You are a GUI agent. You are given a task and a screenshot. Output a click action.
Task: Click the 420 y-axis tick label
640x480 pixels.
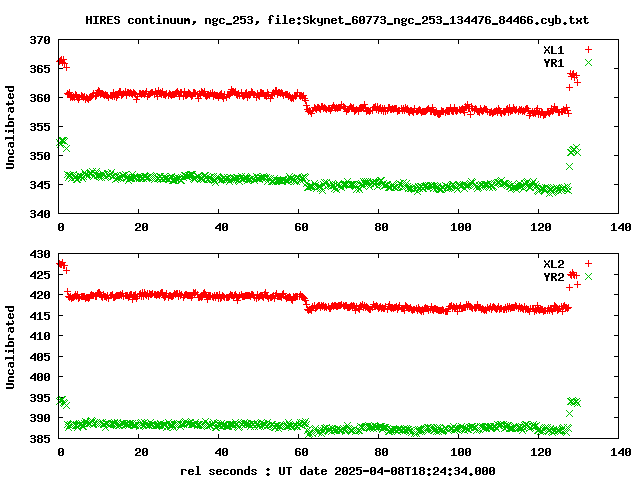[40, 295]
